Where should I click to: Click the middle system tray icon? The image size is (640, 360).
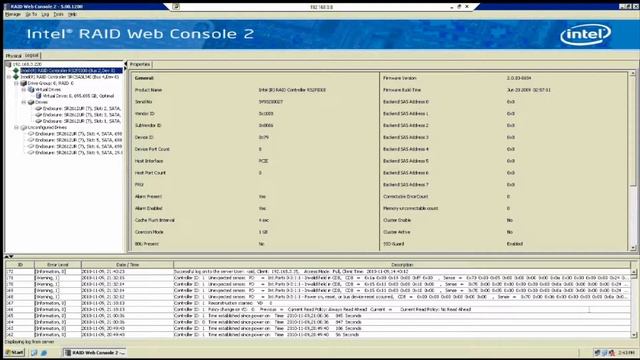click(x=604, y=353)
